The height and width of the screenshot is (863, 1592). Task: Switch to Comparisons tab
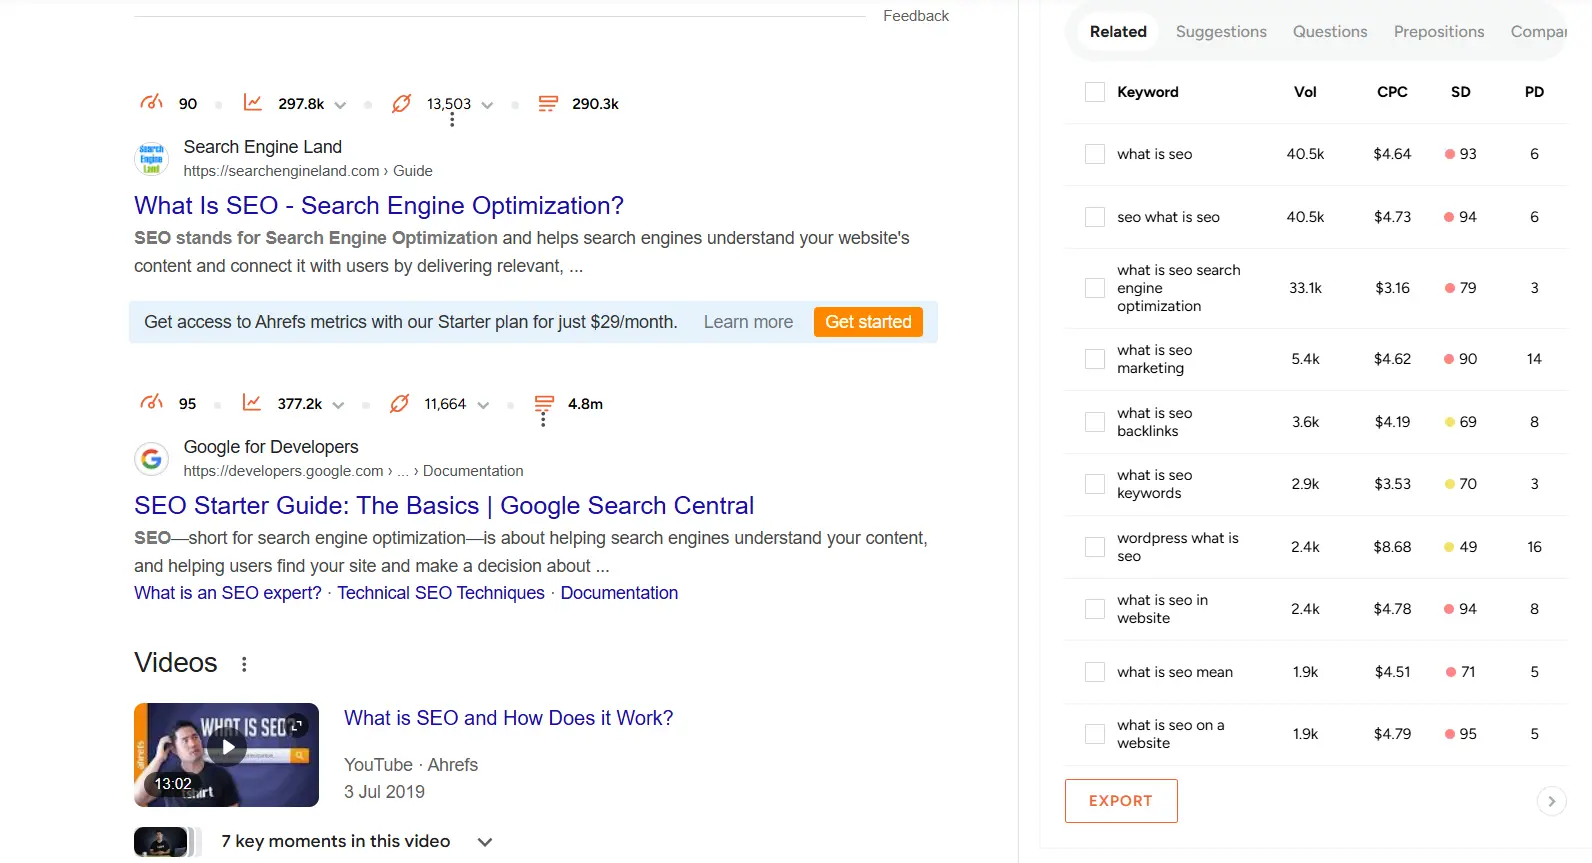pyautogui.click(x=1539, y=32)
